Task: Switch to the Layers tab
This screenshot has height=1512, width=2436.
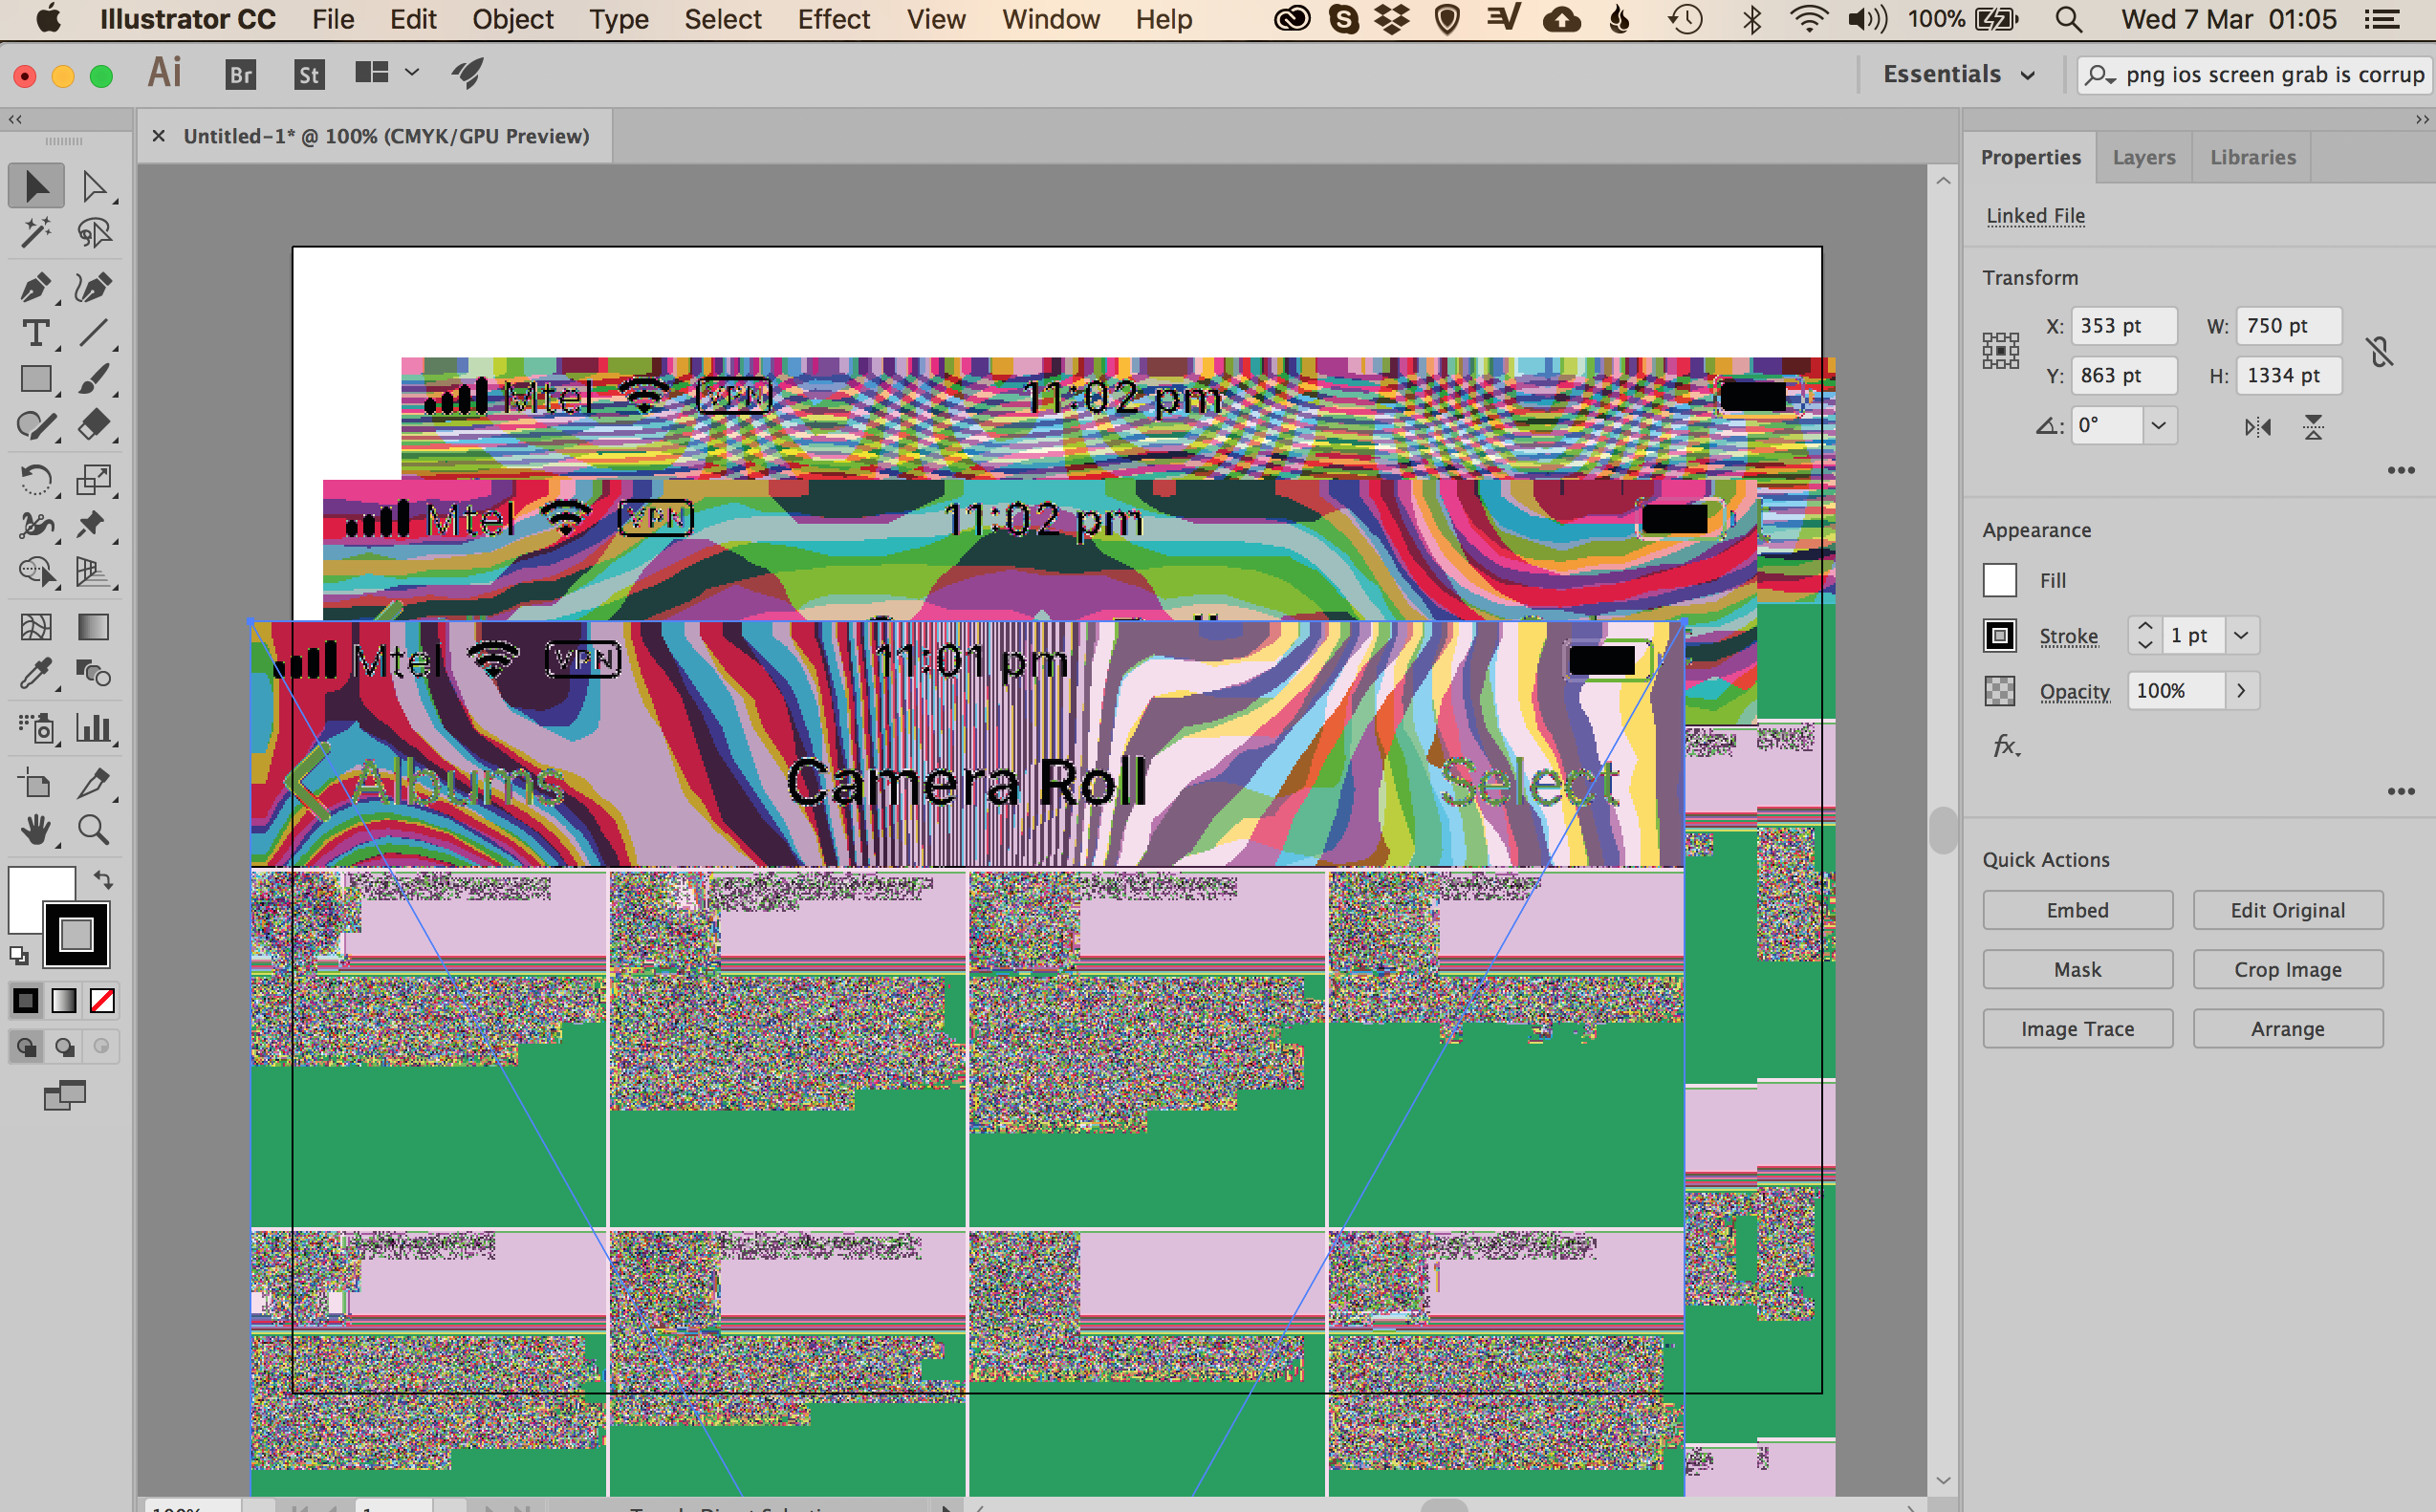Action: (x=2143, y=157)
